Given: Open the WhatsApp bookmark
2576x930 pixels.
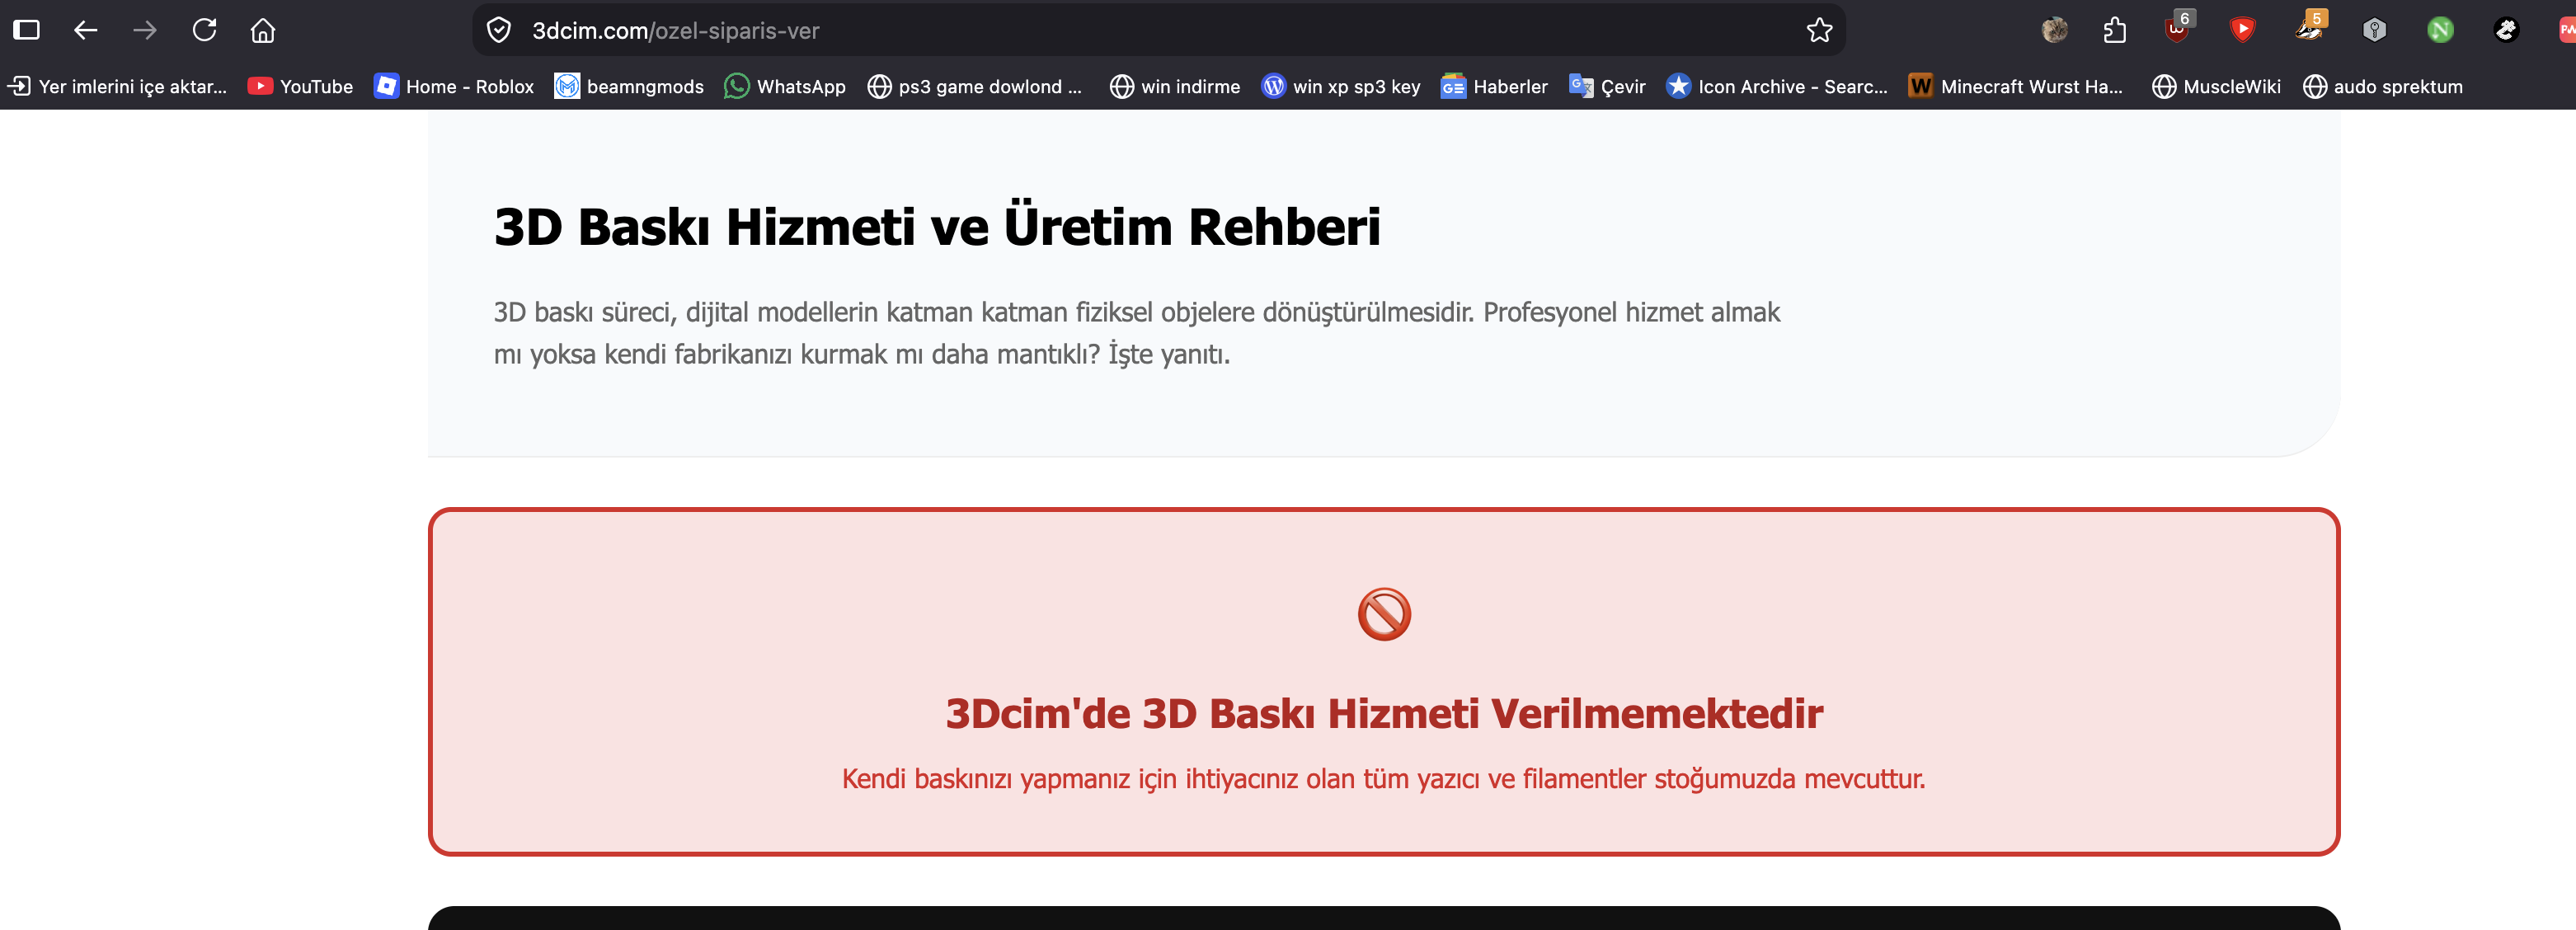Looking at the screenshot, I should pos(785,87).
